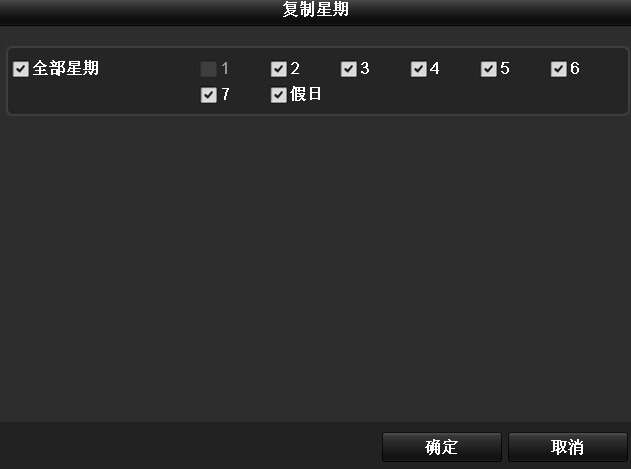631x469 pixels.
Task: Click the 复制星期 dialog title
Action: click(316, 9)
